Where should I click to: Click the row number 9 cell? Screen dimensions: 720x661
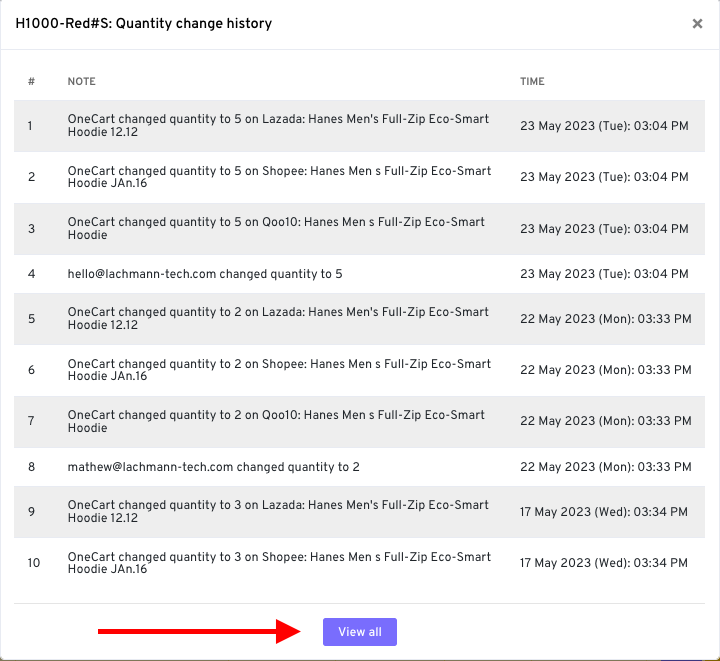[32, 512]
